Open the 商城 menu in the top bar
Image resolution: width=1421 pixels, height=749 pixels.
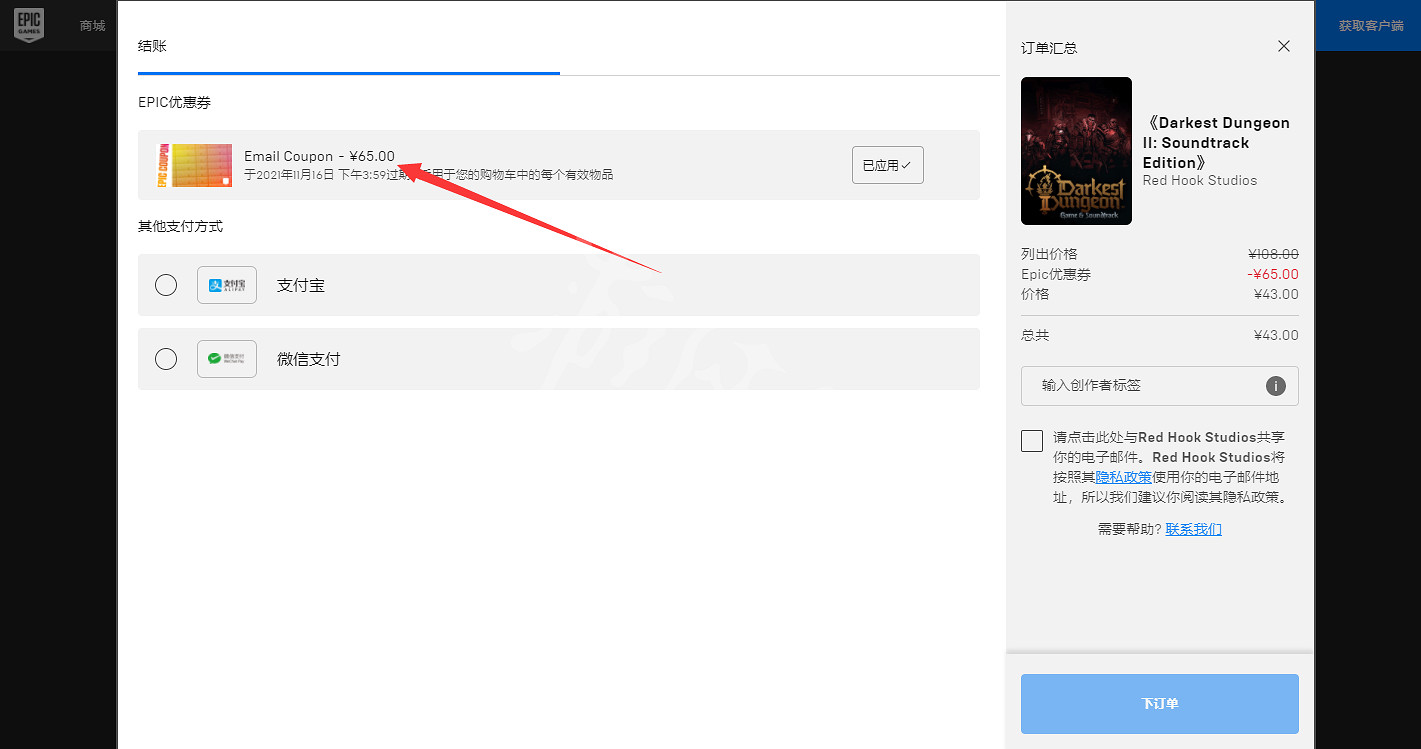92,25
